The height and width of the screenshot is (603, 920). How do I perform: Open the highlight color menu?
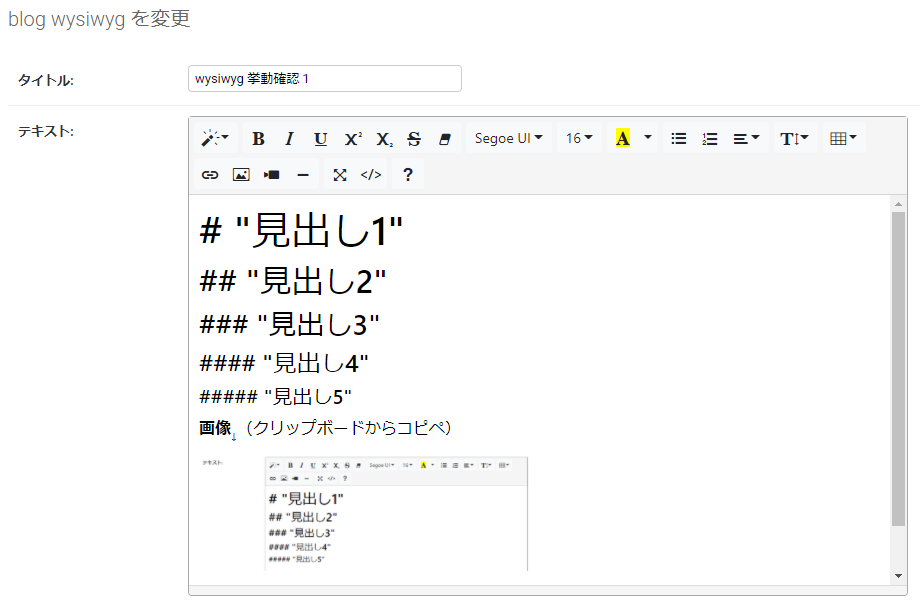pyautogui.click(x=645, y=138)
